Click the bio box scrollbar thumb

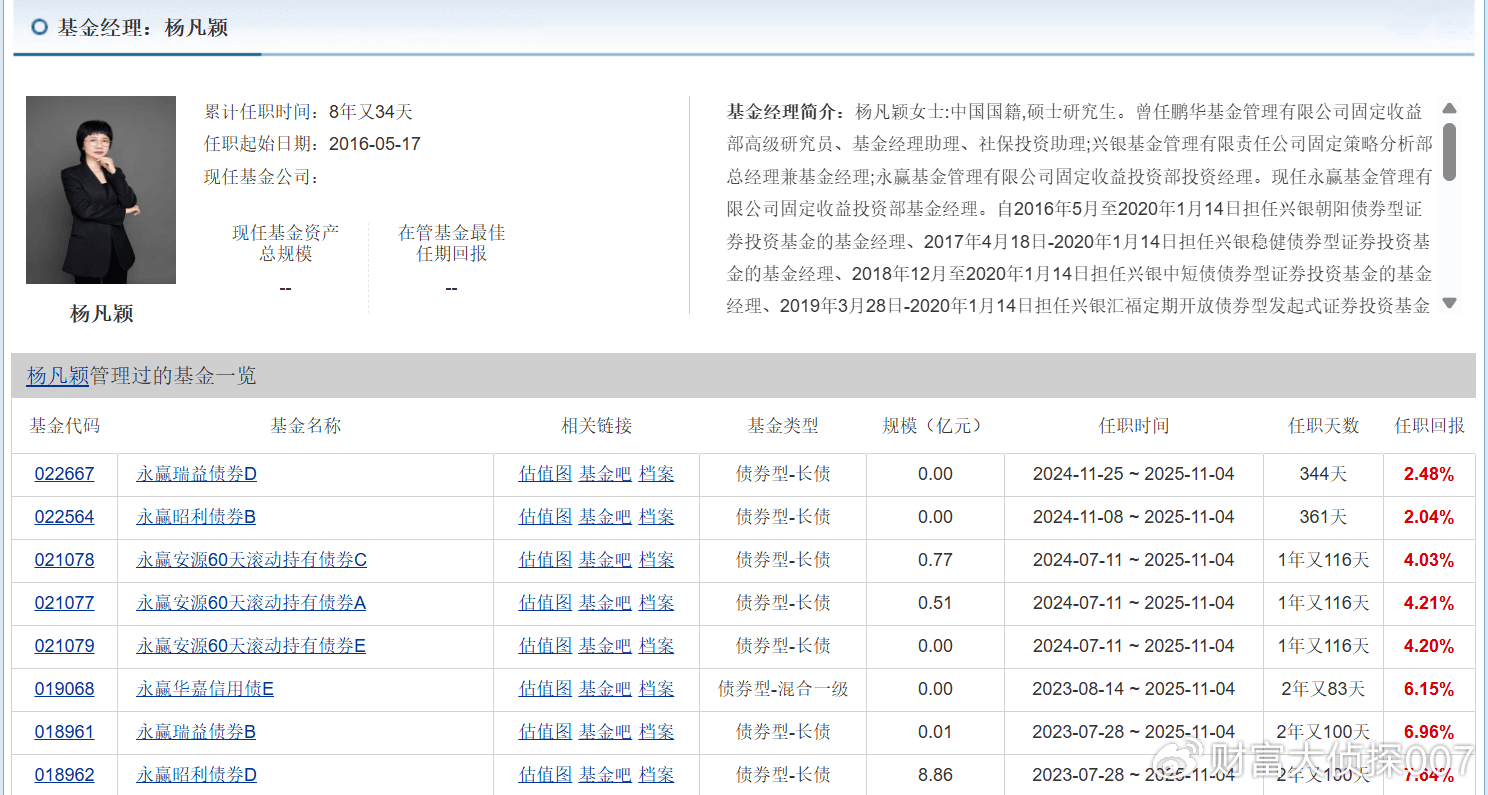(x=1449, y=152)
